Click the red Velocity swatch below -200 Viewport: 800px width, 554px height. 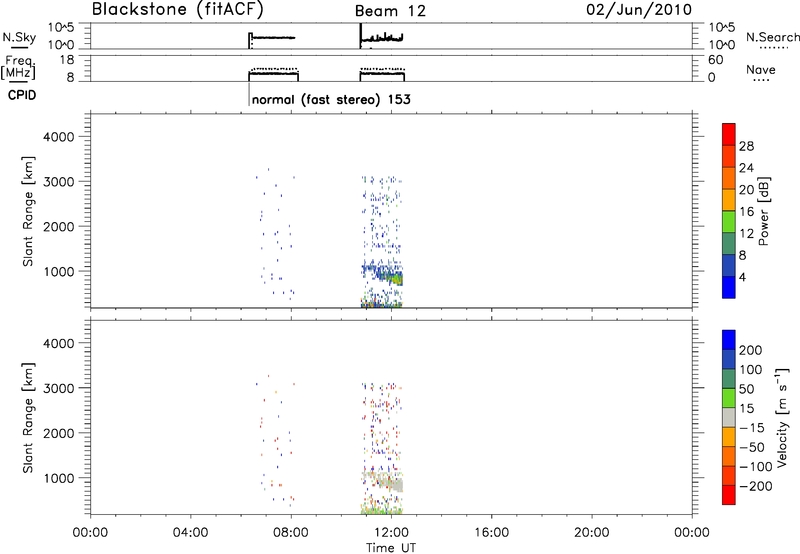coord(729,495)
